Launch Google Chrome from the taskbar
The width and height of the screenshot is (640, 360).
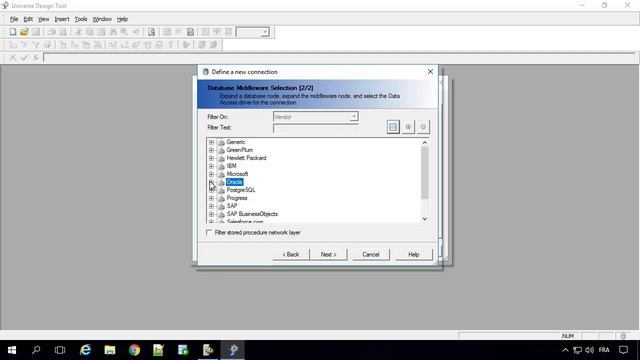tap(134, 350)
